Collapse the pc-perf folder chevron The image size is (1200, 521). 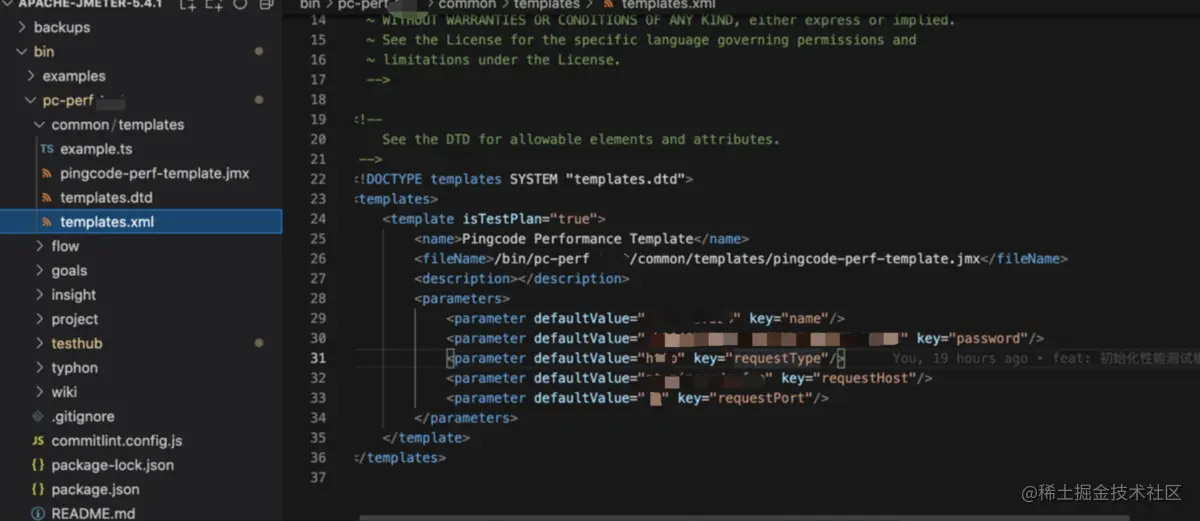pos(32,100)
